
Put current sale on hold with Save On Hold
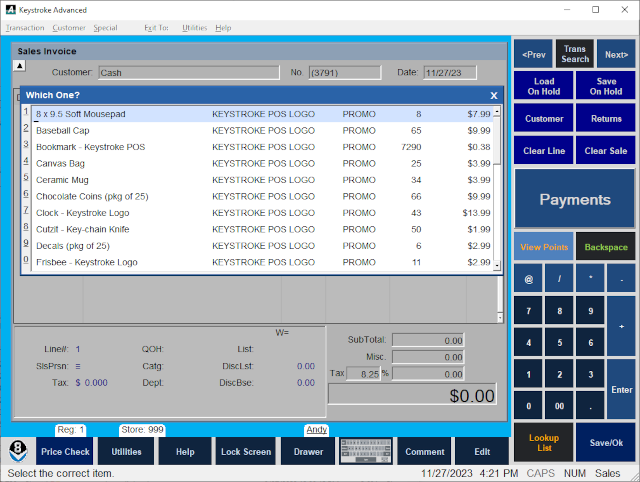(x=606, y=86)
